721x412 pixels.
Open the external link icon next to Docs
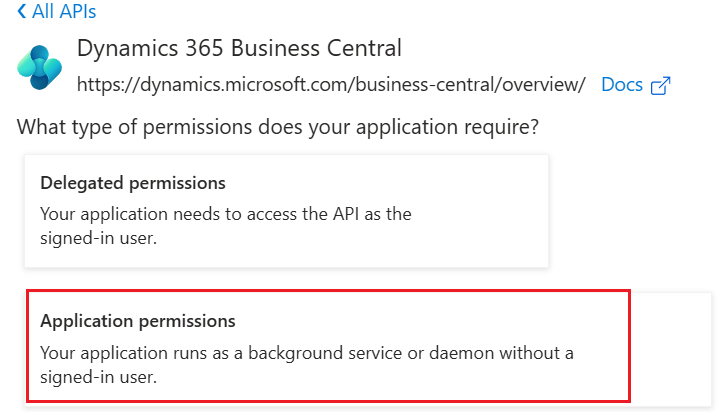click(x=660, y=86)
